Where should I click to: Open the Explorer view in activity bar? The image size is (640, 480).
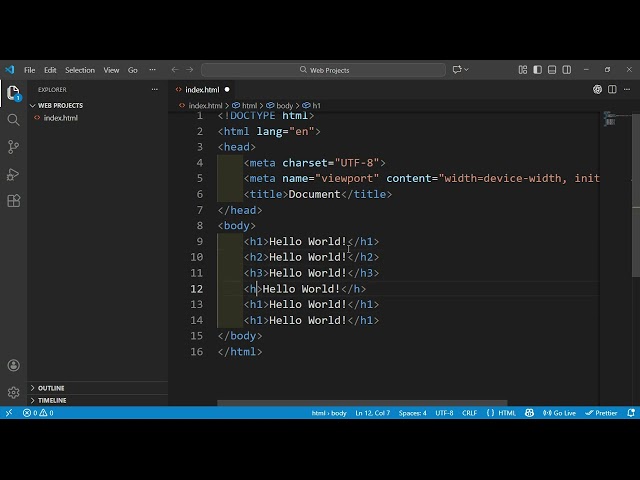click(13, 93)
